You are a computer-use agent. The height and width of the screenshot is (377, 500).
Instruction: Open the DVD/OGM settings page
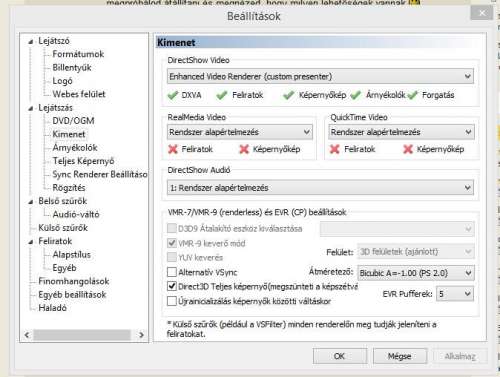(x=73, y=121)
